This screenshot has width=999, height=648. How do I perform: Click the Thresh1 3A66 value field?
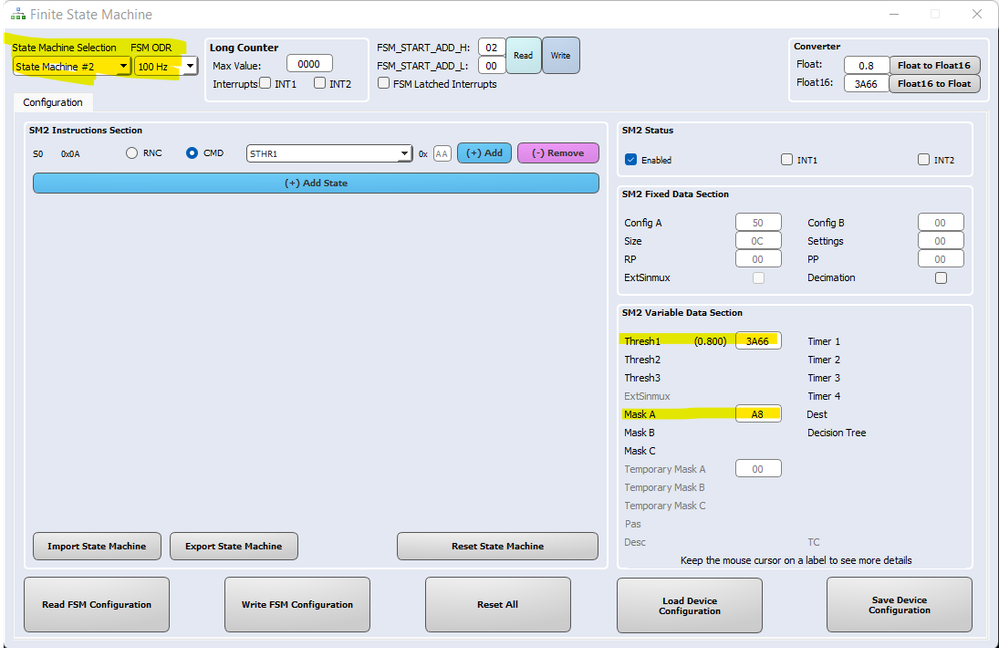coord(758,341)
